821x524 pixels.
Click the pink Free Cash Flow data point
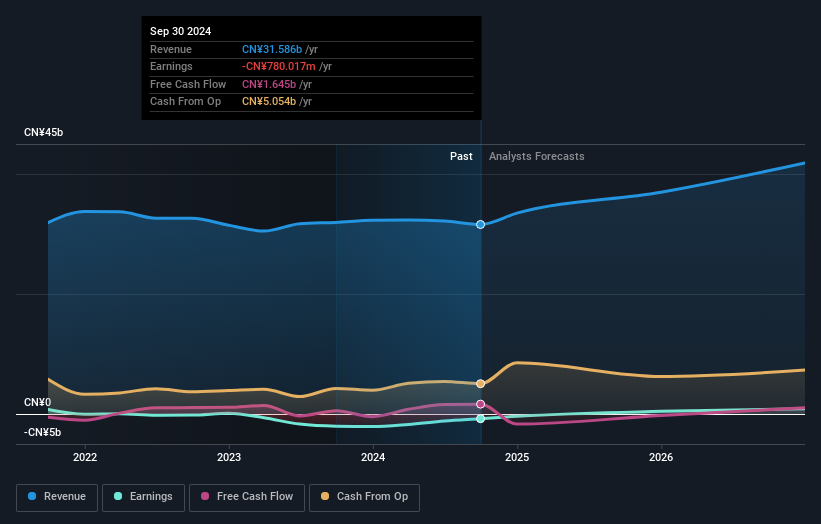coord(480,404)
